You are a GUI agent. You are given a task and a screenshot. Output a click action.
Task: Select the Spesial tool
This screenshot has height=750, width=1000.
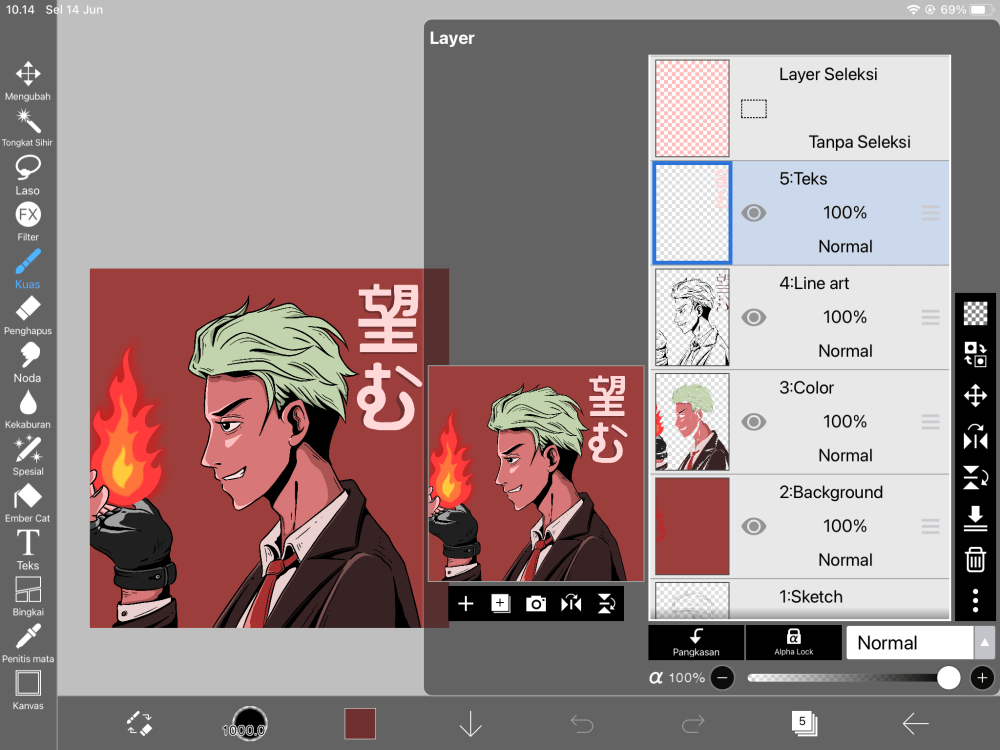point(27,456)
